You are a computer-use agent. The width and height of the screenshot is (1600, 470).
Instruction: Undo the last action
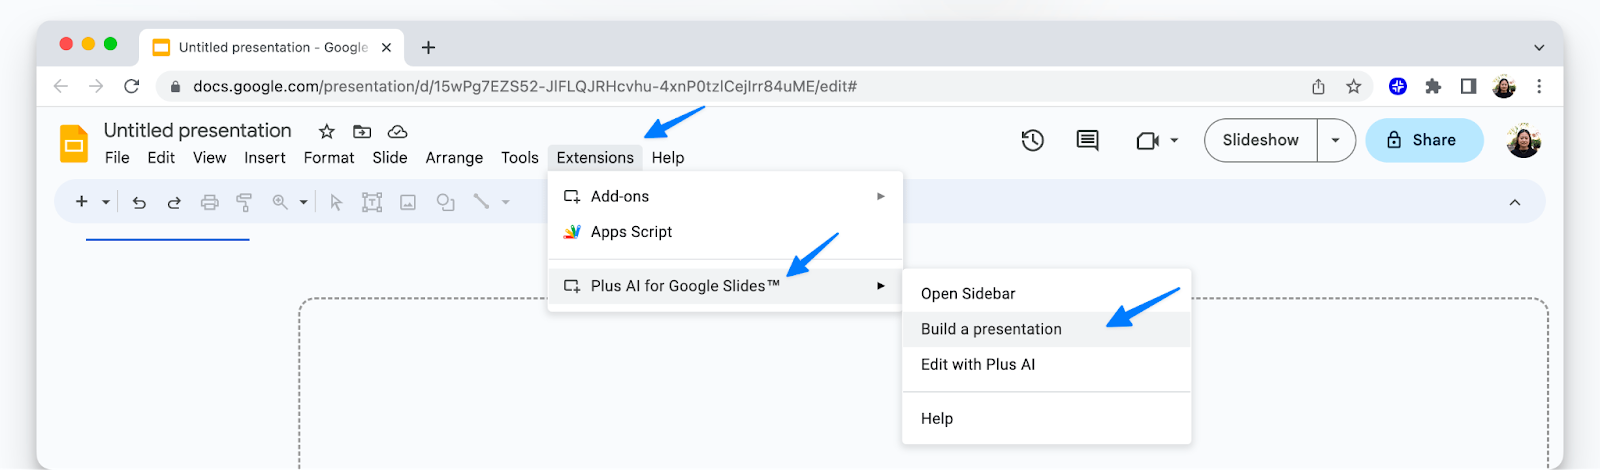(x=139, y=202)
